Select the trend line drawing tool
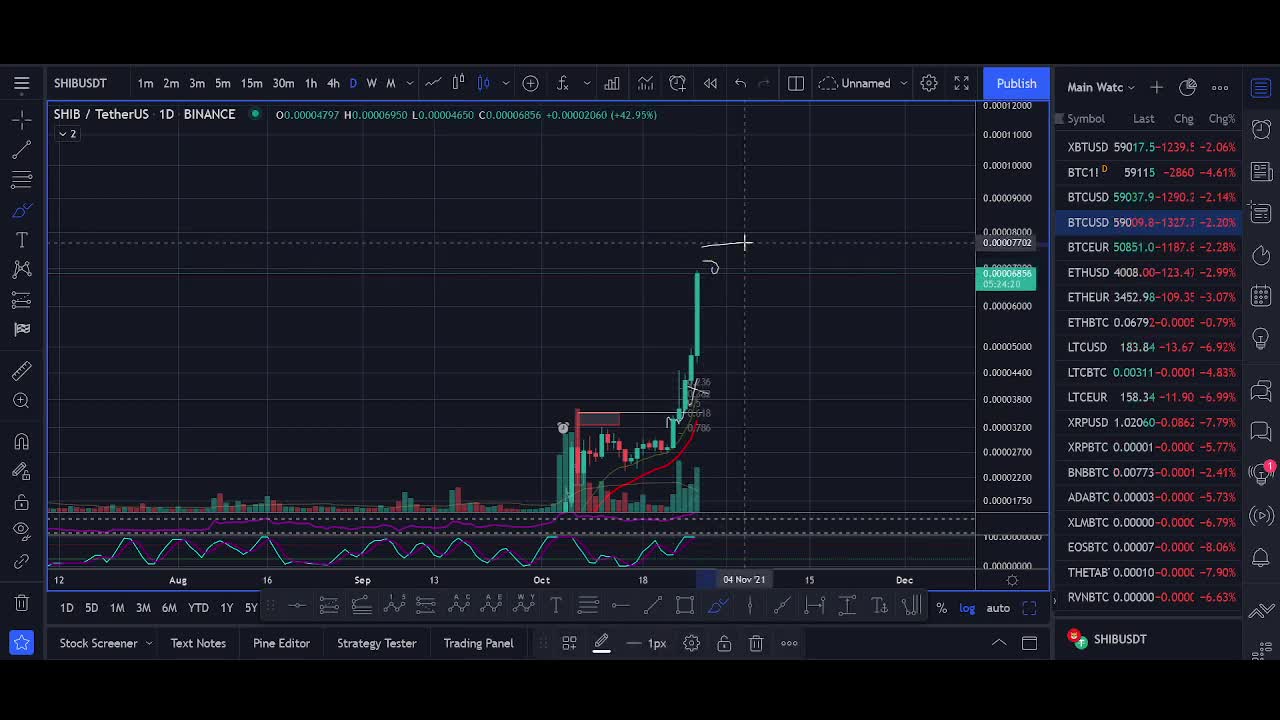The height and width of the screenshot is (720, 1280). (x=22, y=150)
